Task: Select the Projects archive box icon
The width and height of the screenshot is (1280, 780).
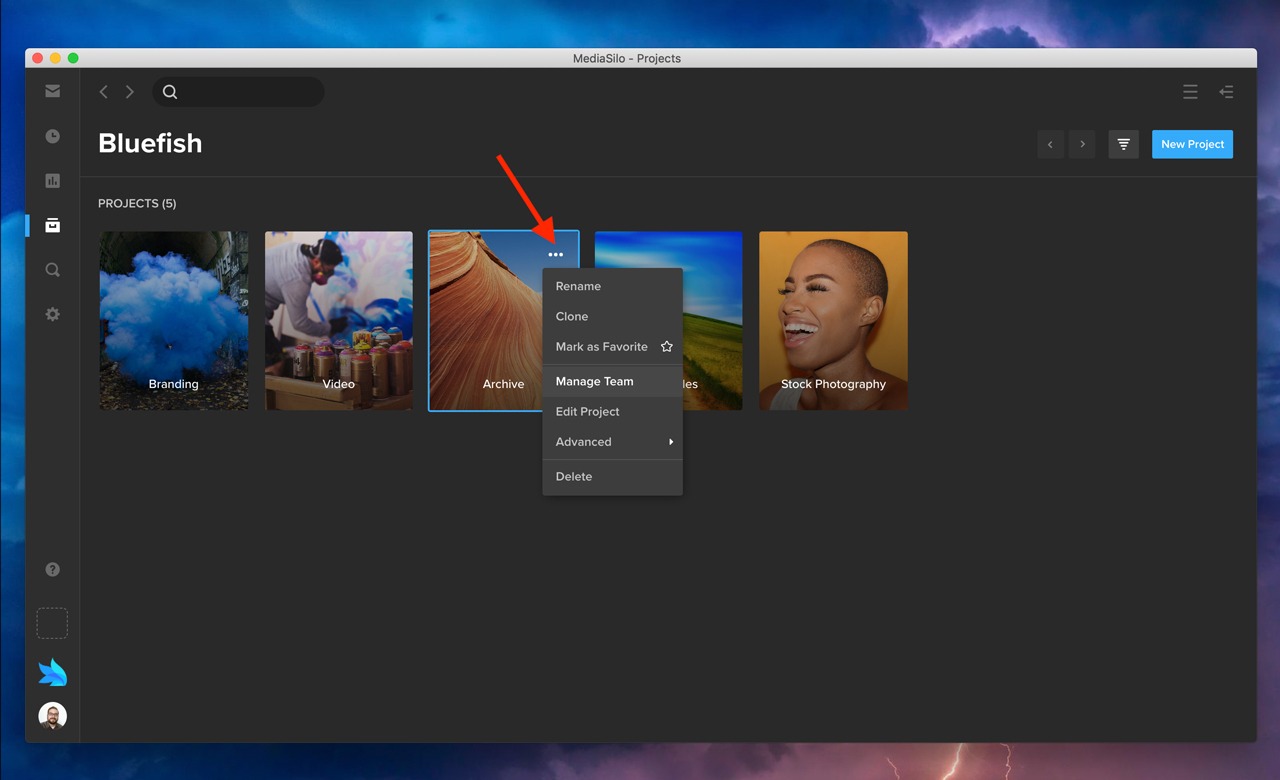Action: click(52, 225)
